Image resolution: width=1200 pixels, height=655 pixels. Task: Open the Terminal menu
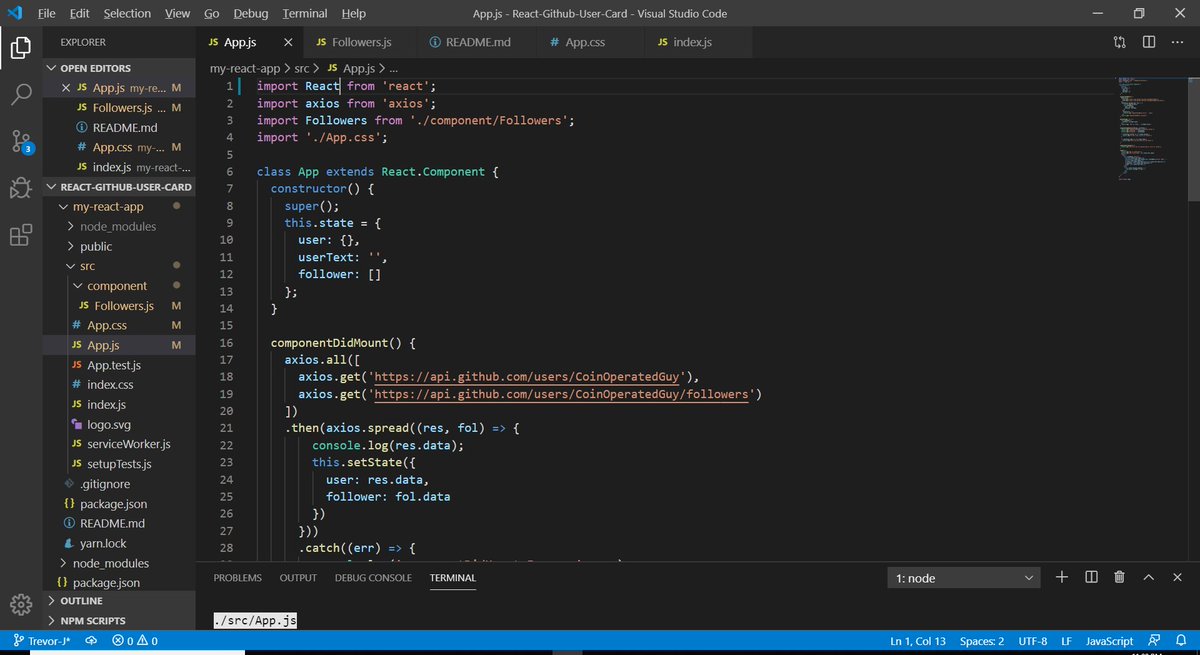click(x=305, y=13)
